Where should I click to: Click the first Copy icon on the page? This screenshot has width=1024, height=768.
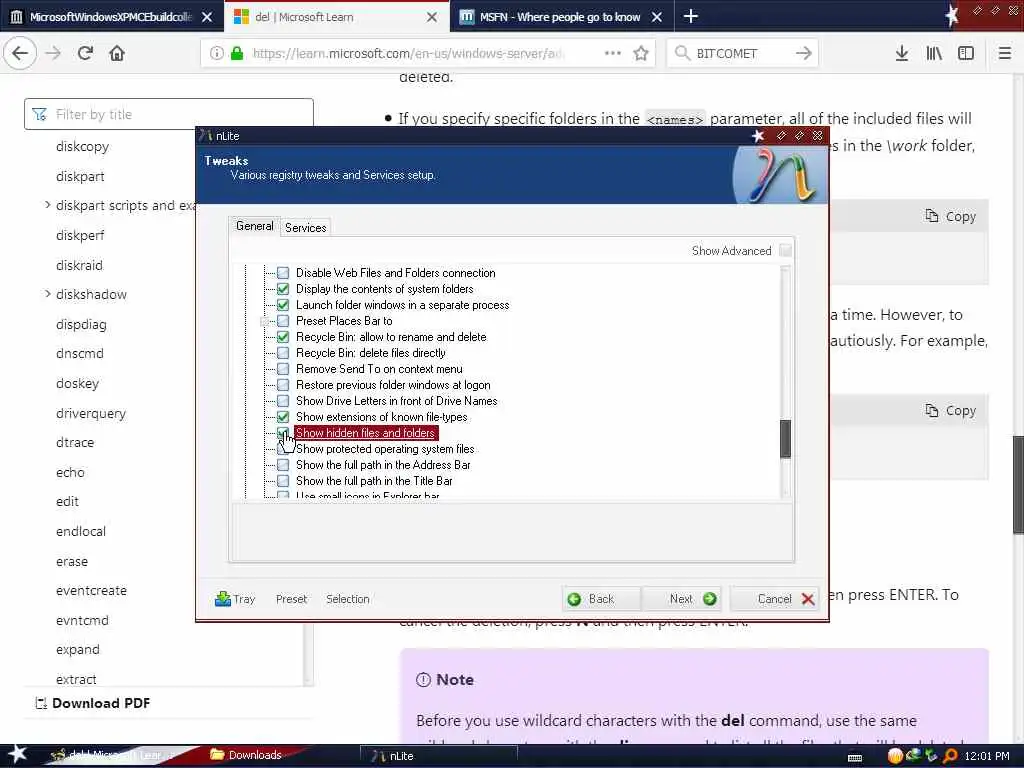click(931, 216)
